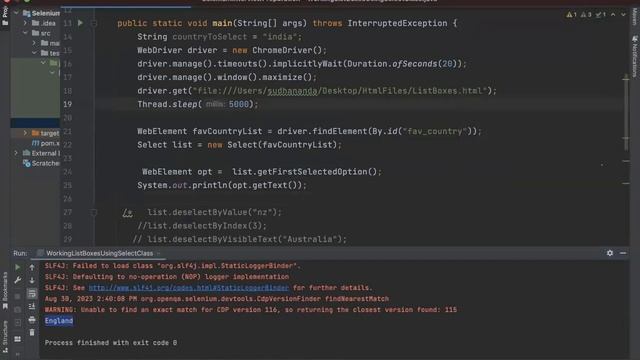Fold the main method in the gutter
The height and width of the screenshot is (360, 640).
point(94,23)
